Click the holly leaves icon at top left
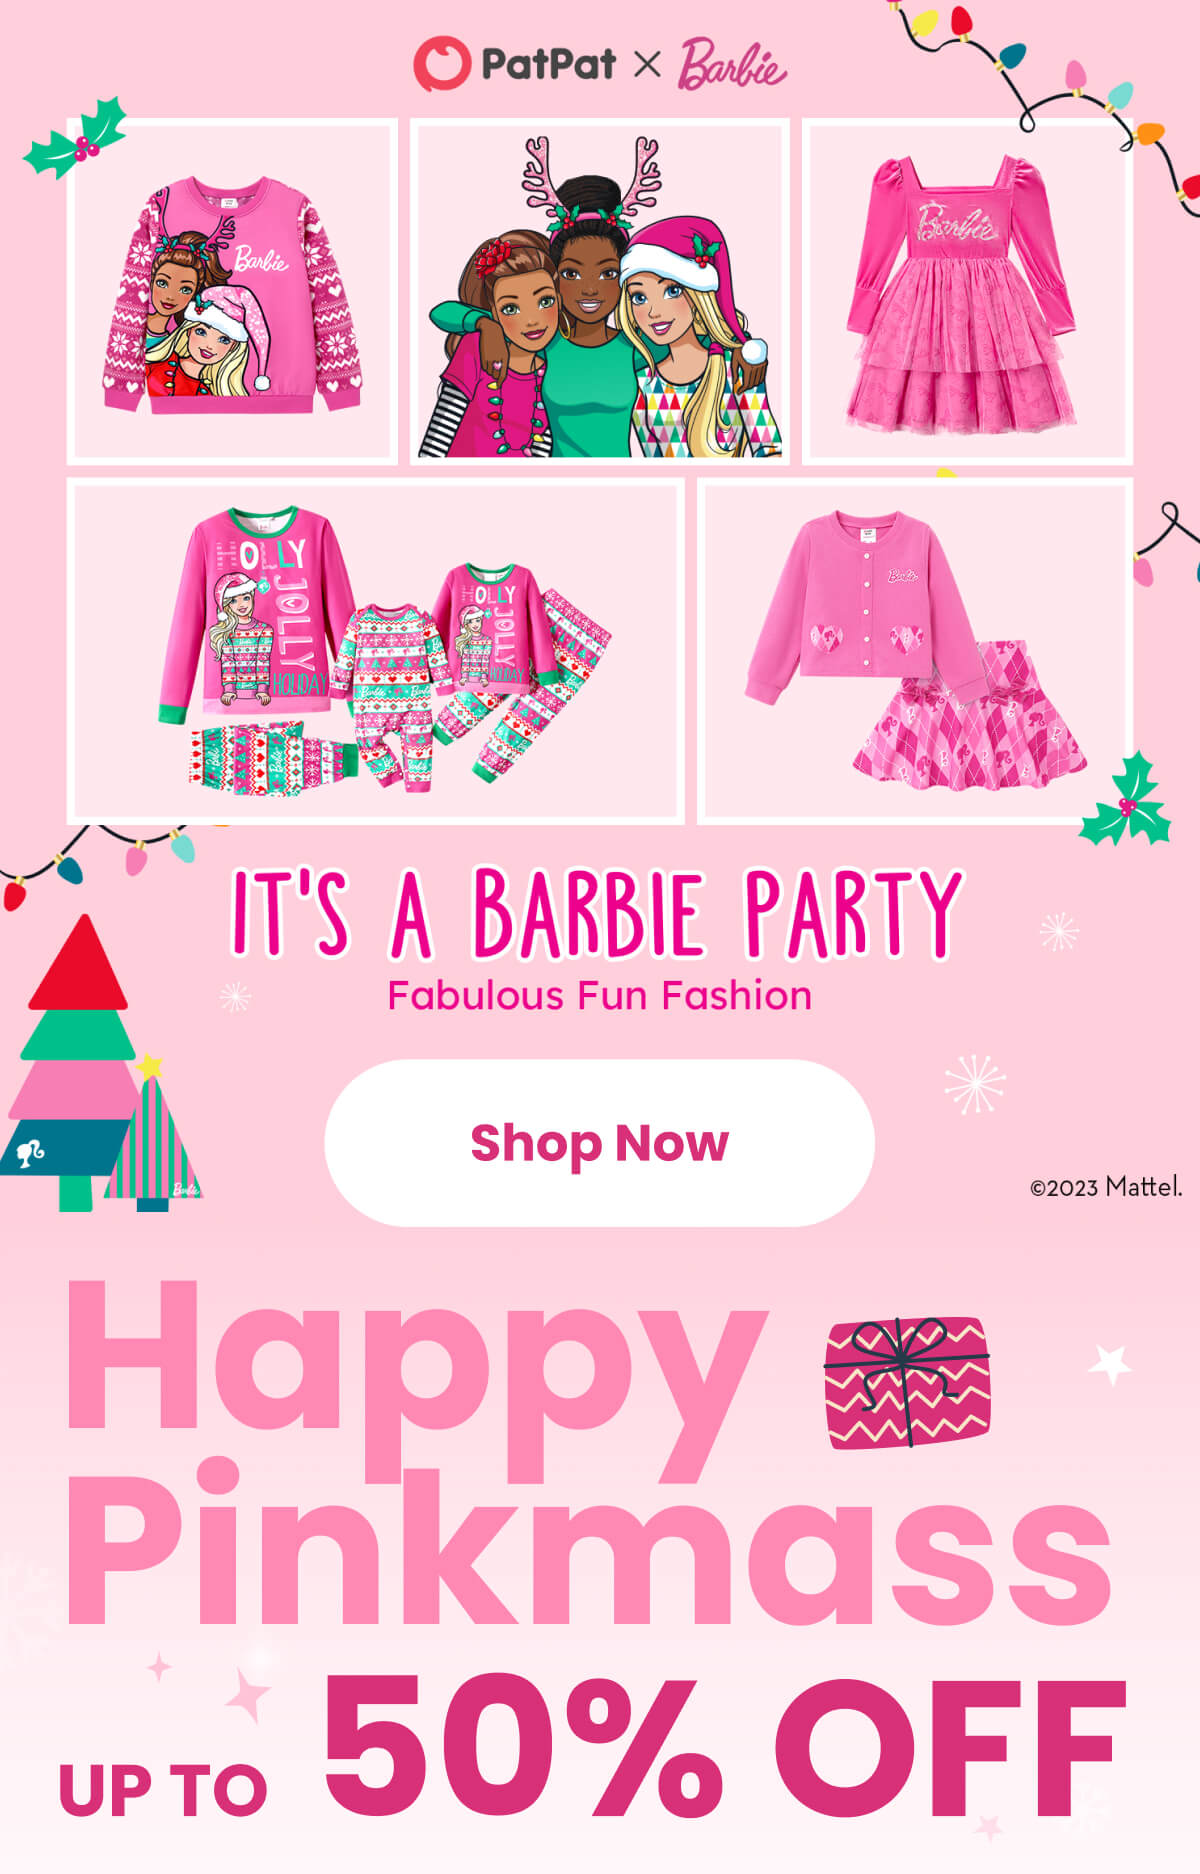Screen dimensions: 1200x1874 [x=76, y=138]
